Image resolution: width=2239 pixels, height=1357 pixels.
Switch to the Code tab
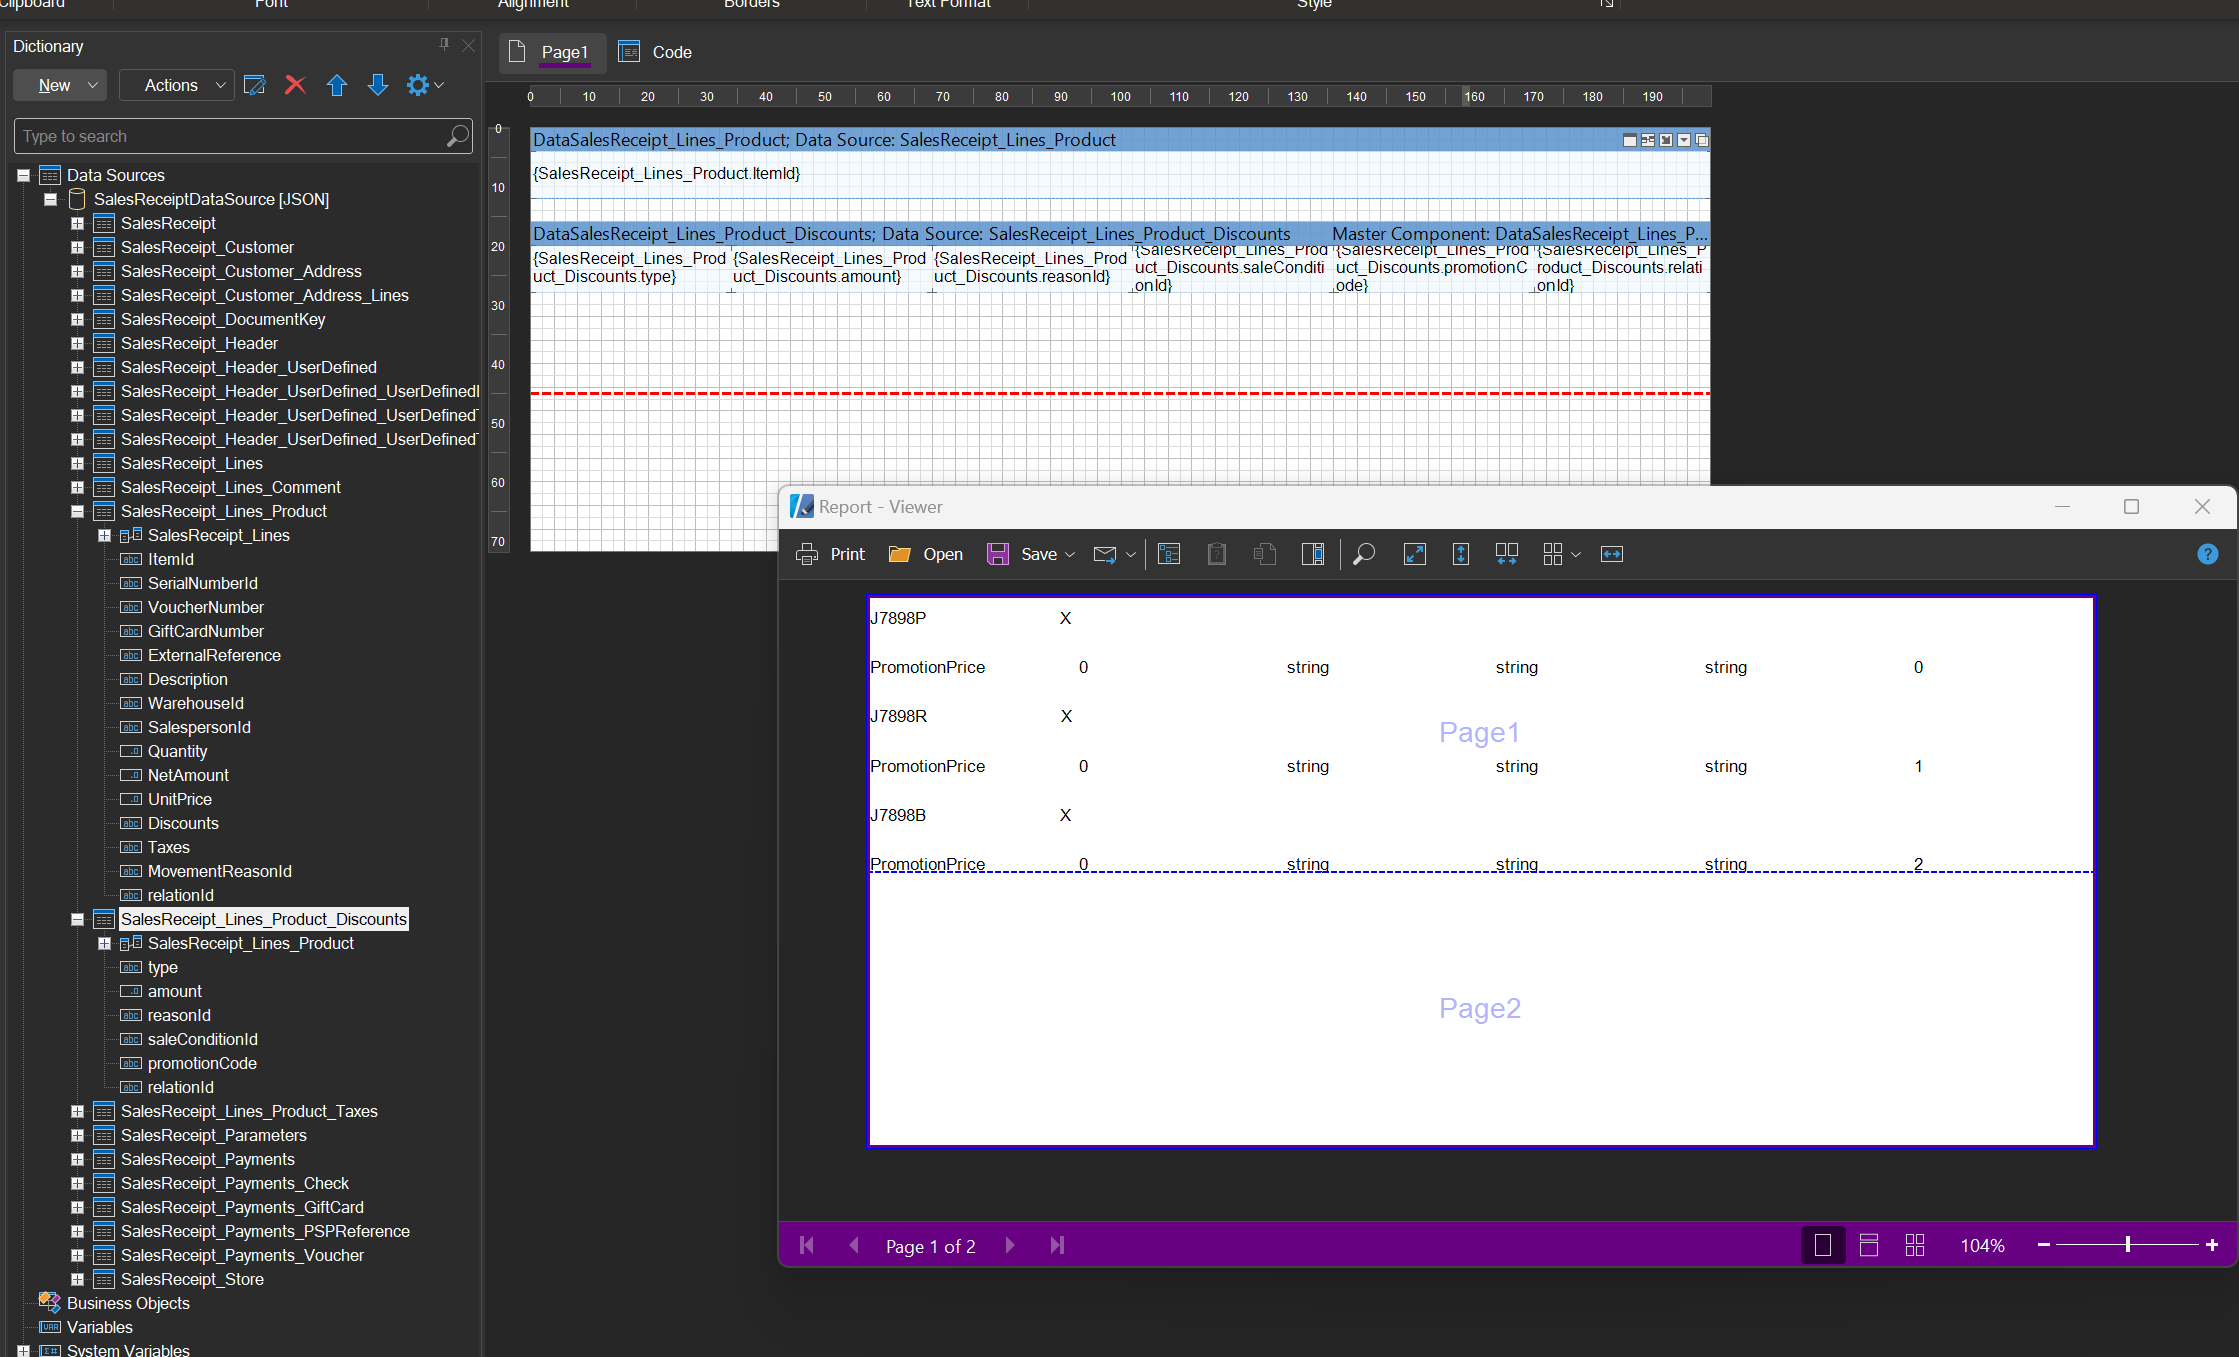tap(655, 52)
